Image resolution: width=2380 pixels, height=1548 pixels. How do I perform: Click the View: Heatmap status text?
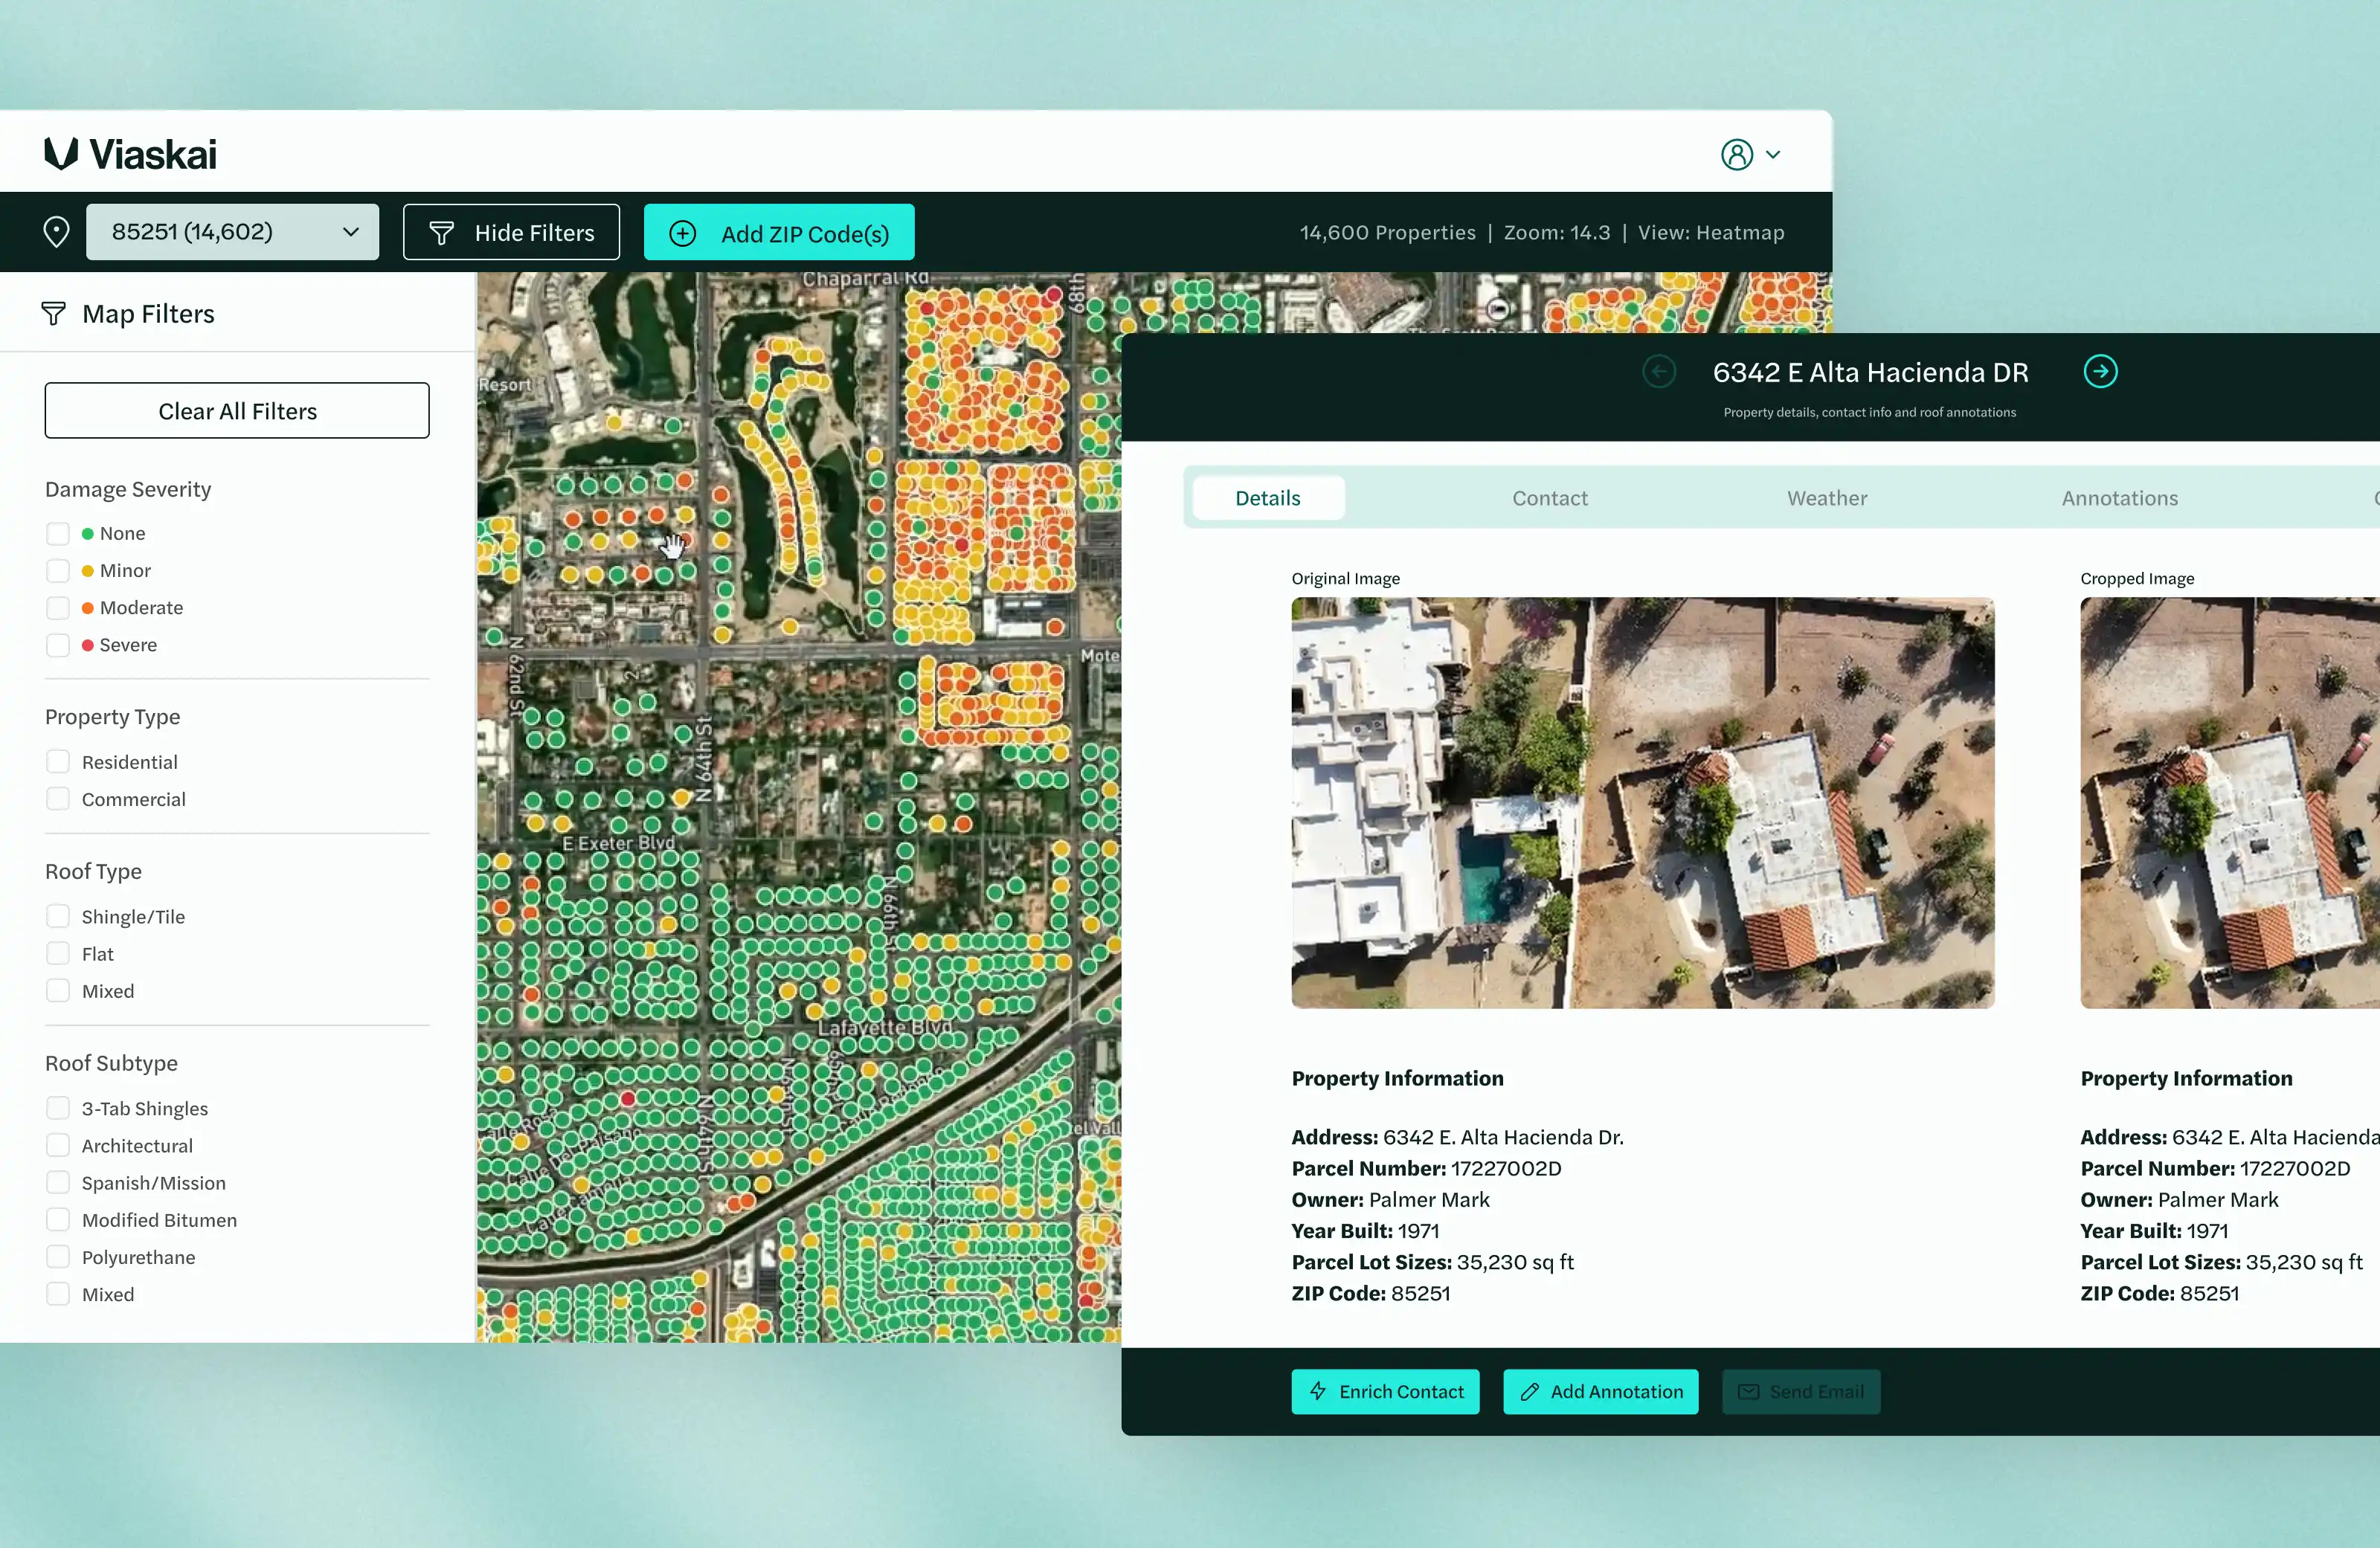[1711, 232]
